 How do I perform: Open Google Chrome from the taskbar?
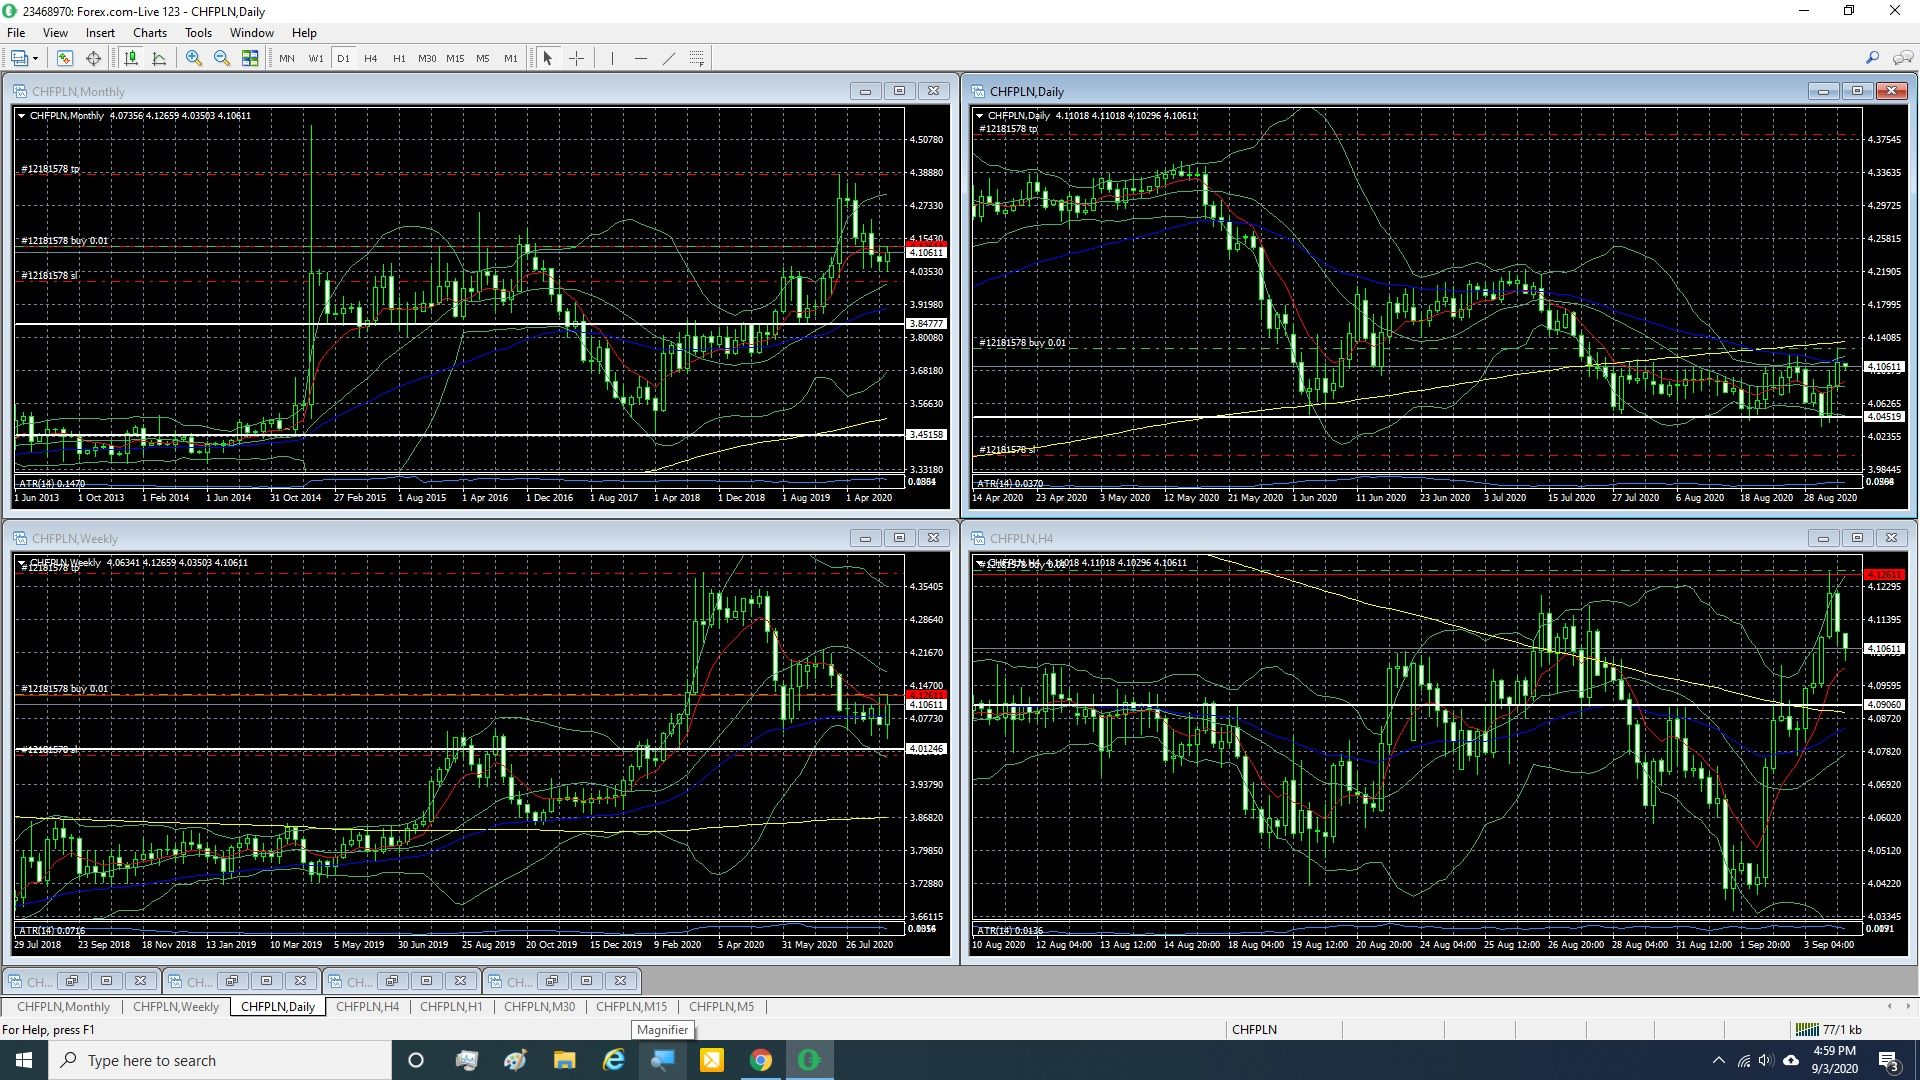[x=761, y=1060]
